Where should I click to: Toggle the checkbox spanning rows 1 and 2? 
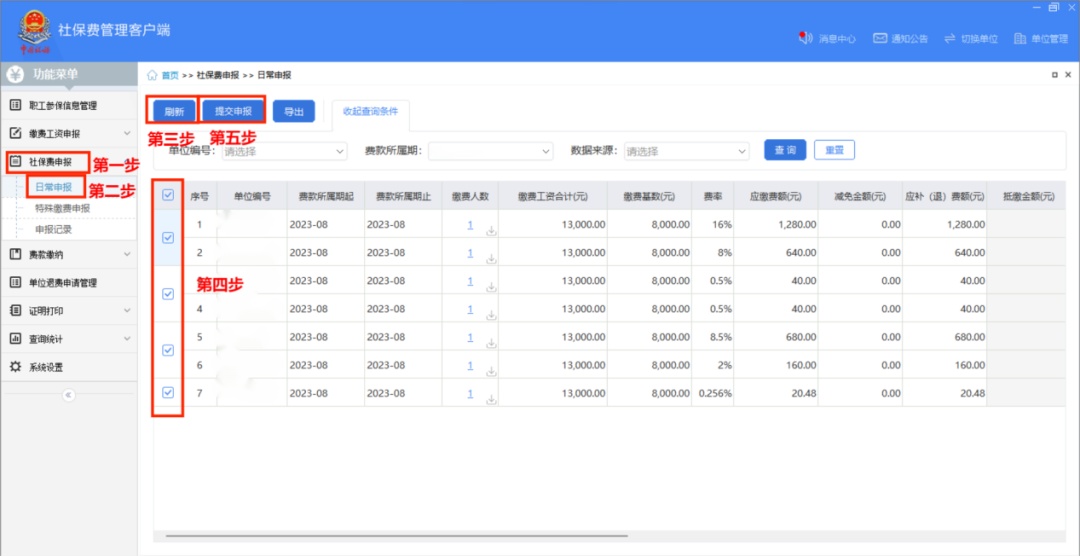[x=167, y=238]
